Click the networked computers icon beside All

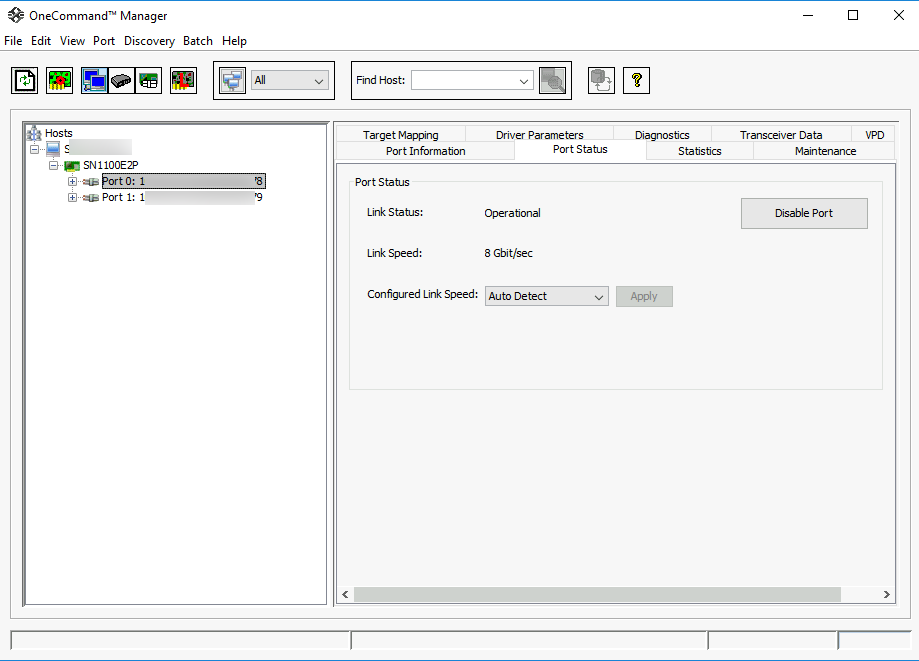(233, 80)
